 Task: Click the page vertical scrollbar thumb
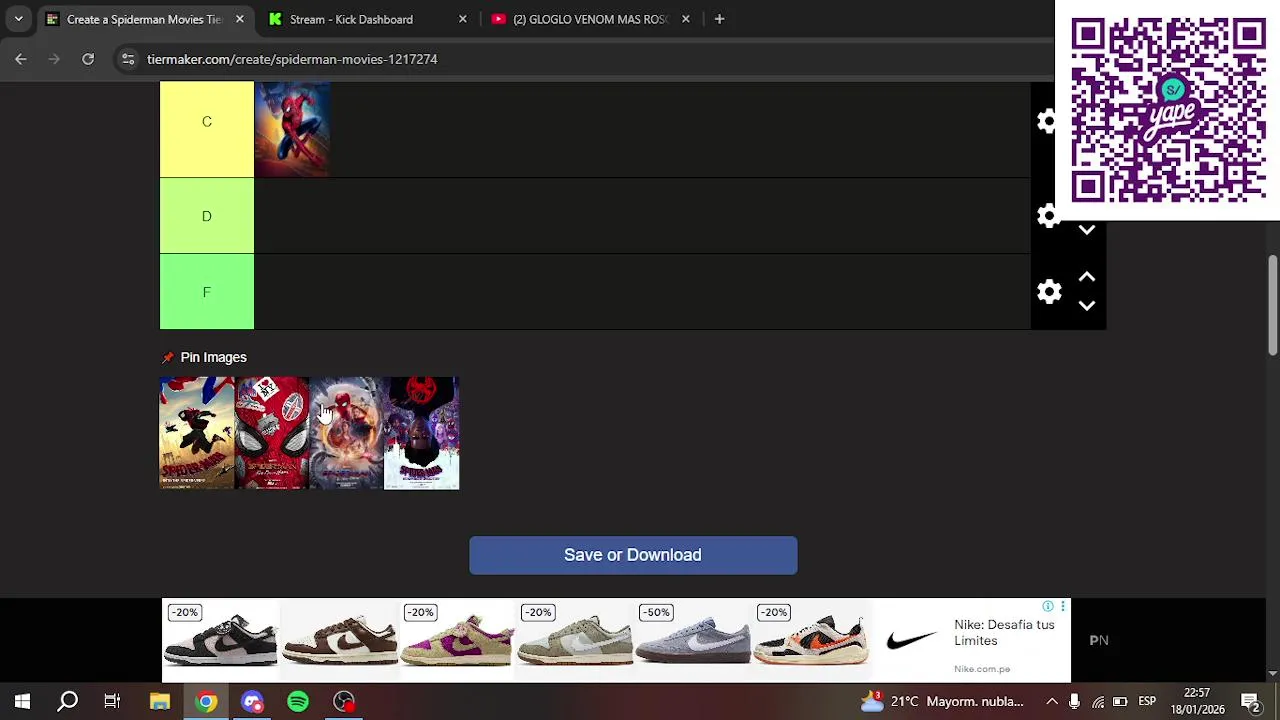pos(1272,305)
